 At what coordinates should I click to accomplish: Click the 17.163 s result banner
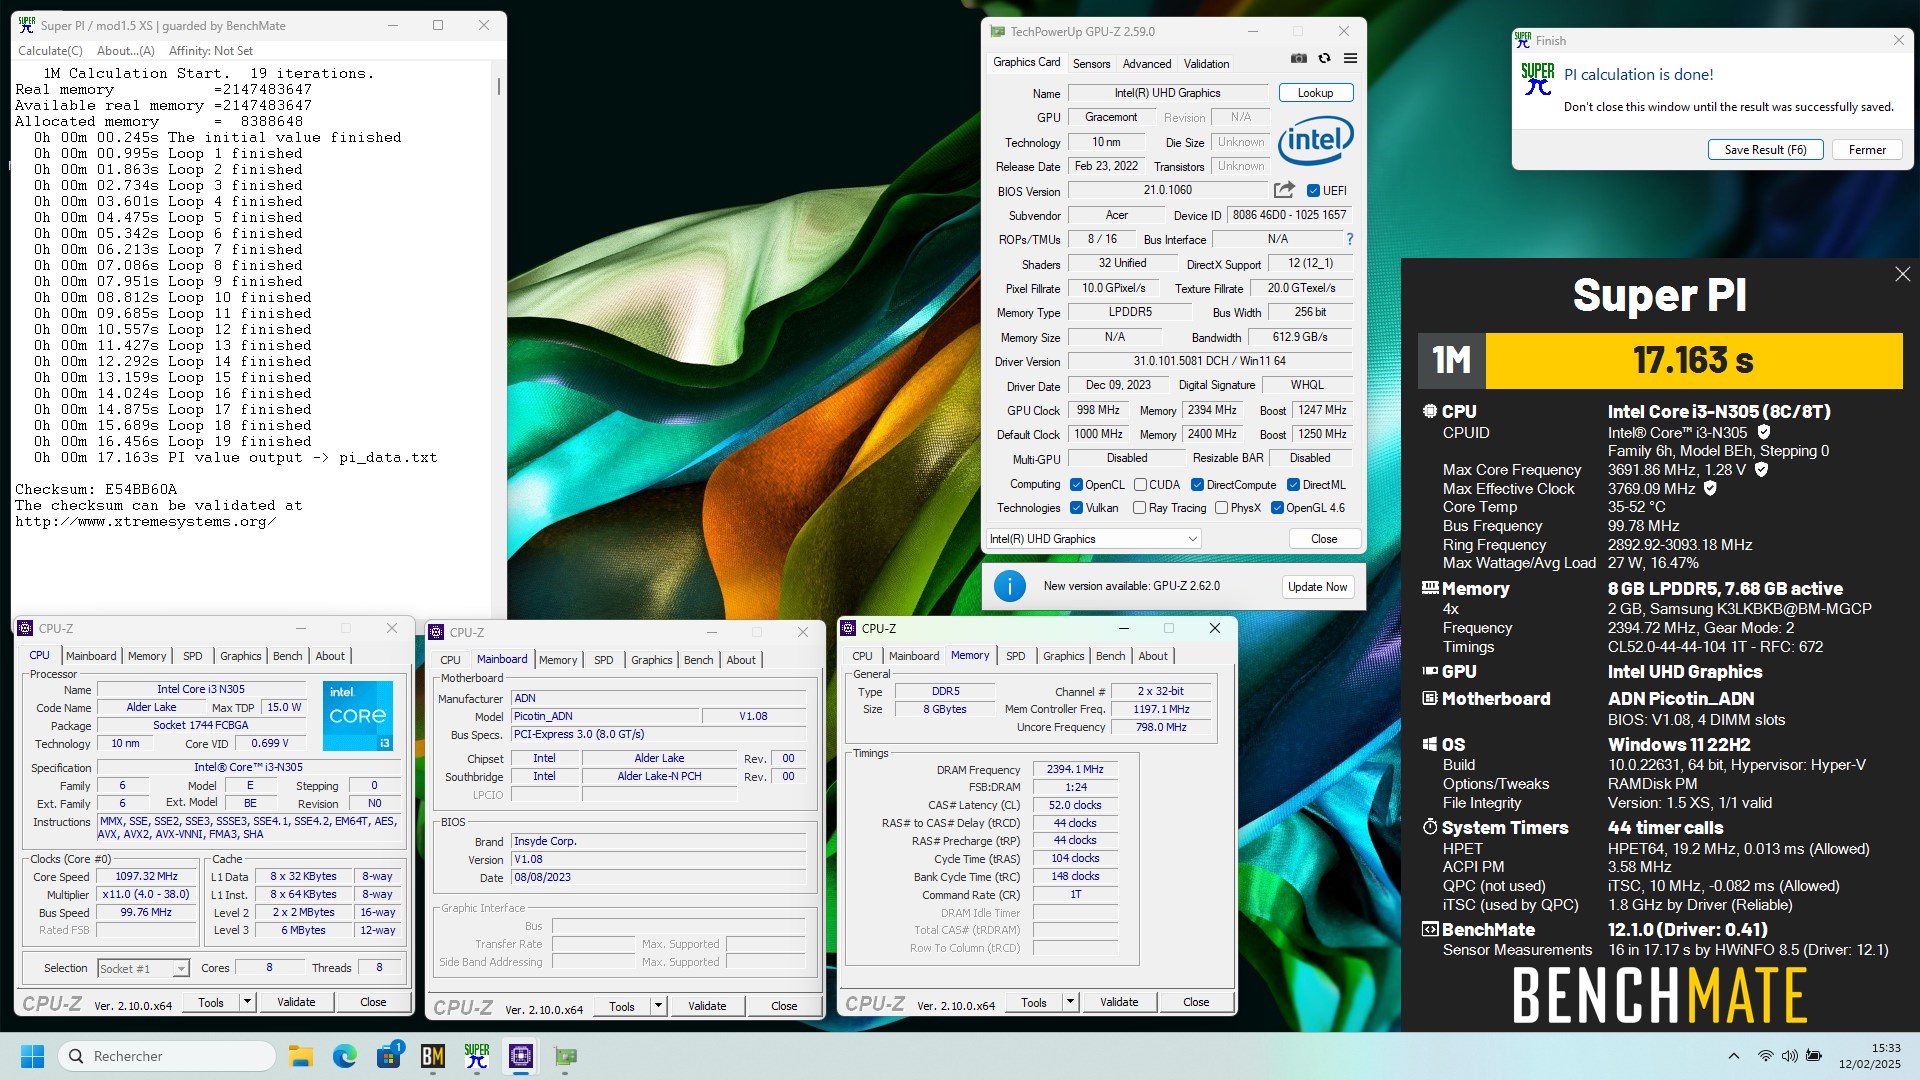(x=1693, y=360)
